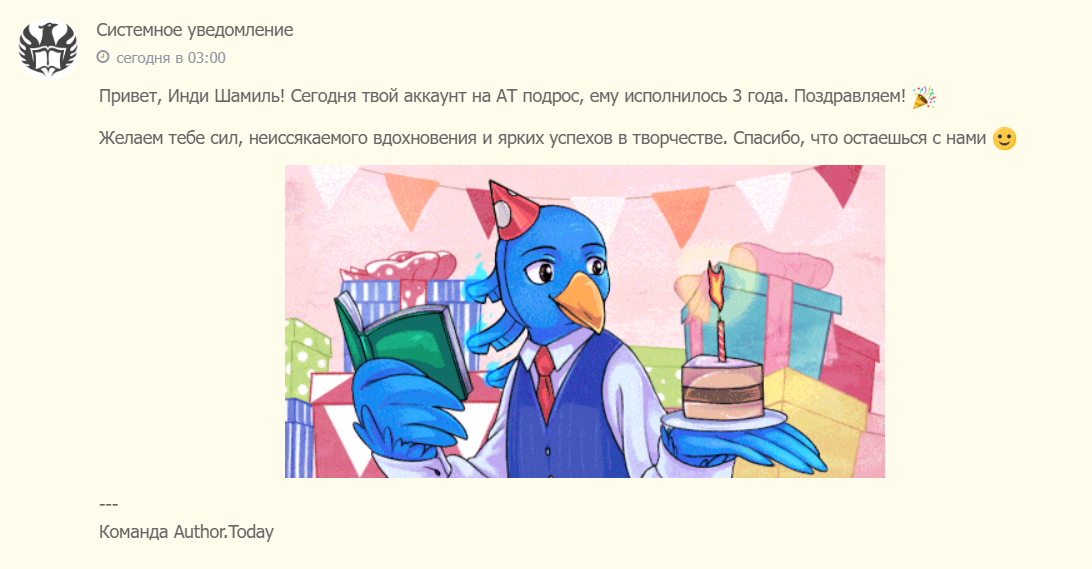This screenshot has height=569, width=1092.
Task: Click the 'сегодня в 03:00' timestamp
Action: click(x=171, y=58)
